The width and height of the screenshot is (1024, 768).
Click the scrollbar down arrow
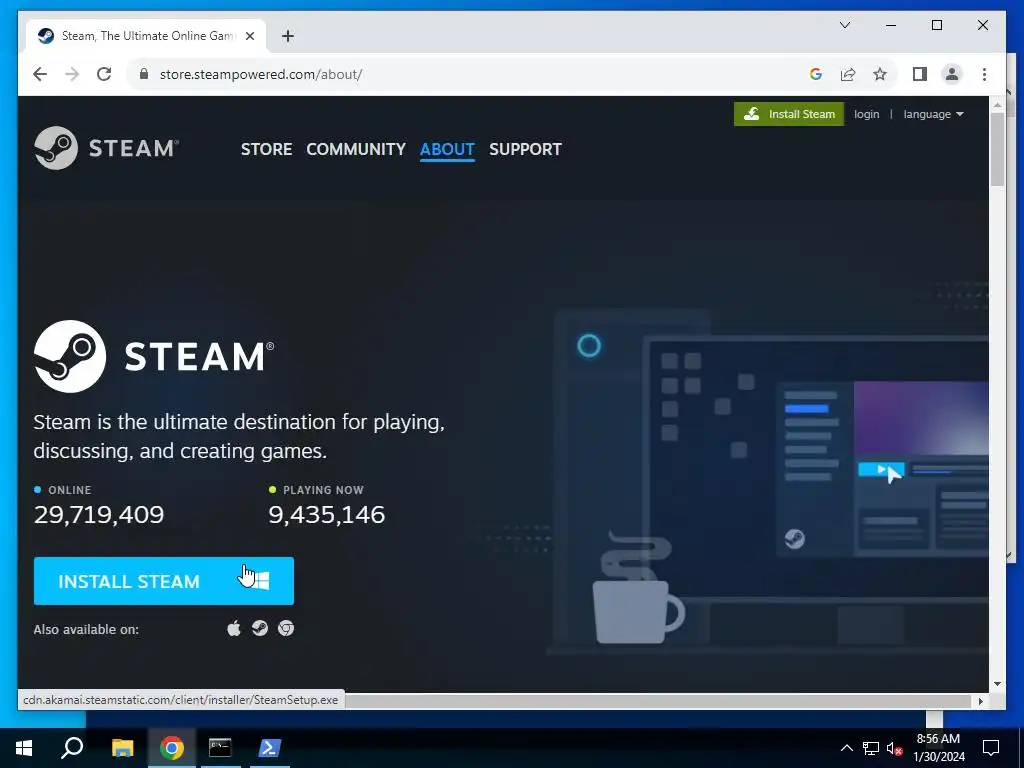[x=997, y=684]
